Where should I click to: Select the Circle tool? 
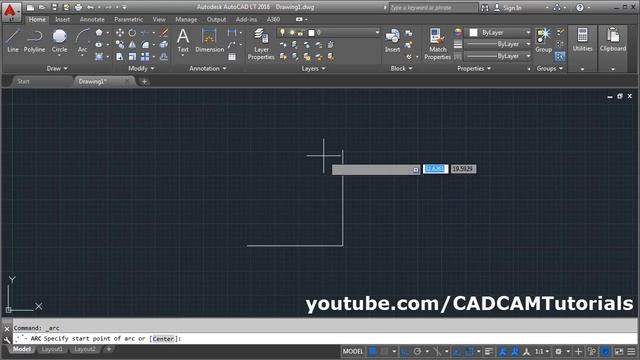(59, 40)
